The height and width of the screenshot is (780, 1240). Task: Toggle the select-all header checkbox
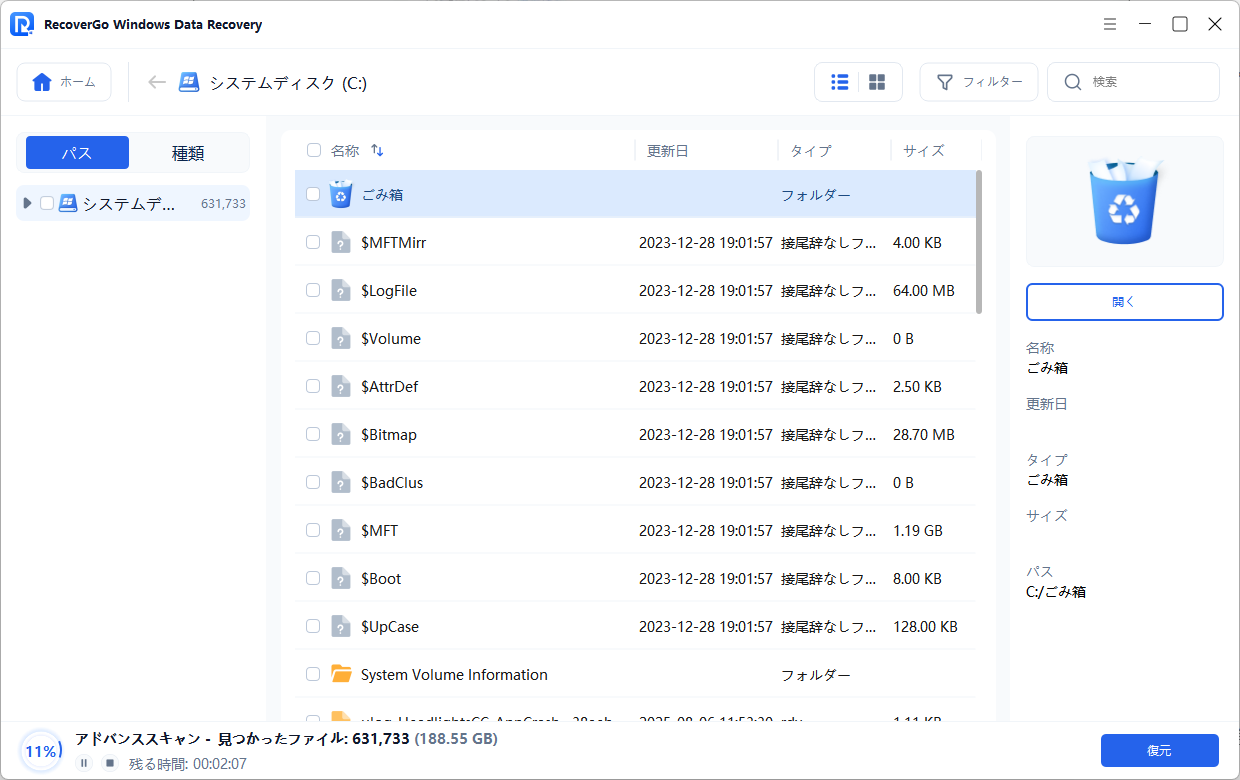pyautogui.click(x=313, y=151)
